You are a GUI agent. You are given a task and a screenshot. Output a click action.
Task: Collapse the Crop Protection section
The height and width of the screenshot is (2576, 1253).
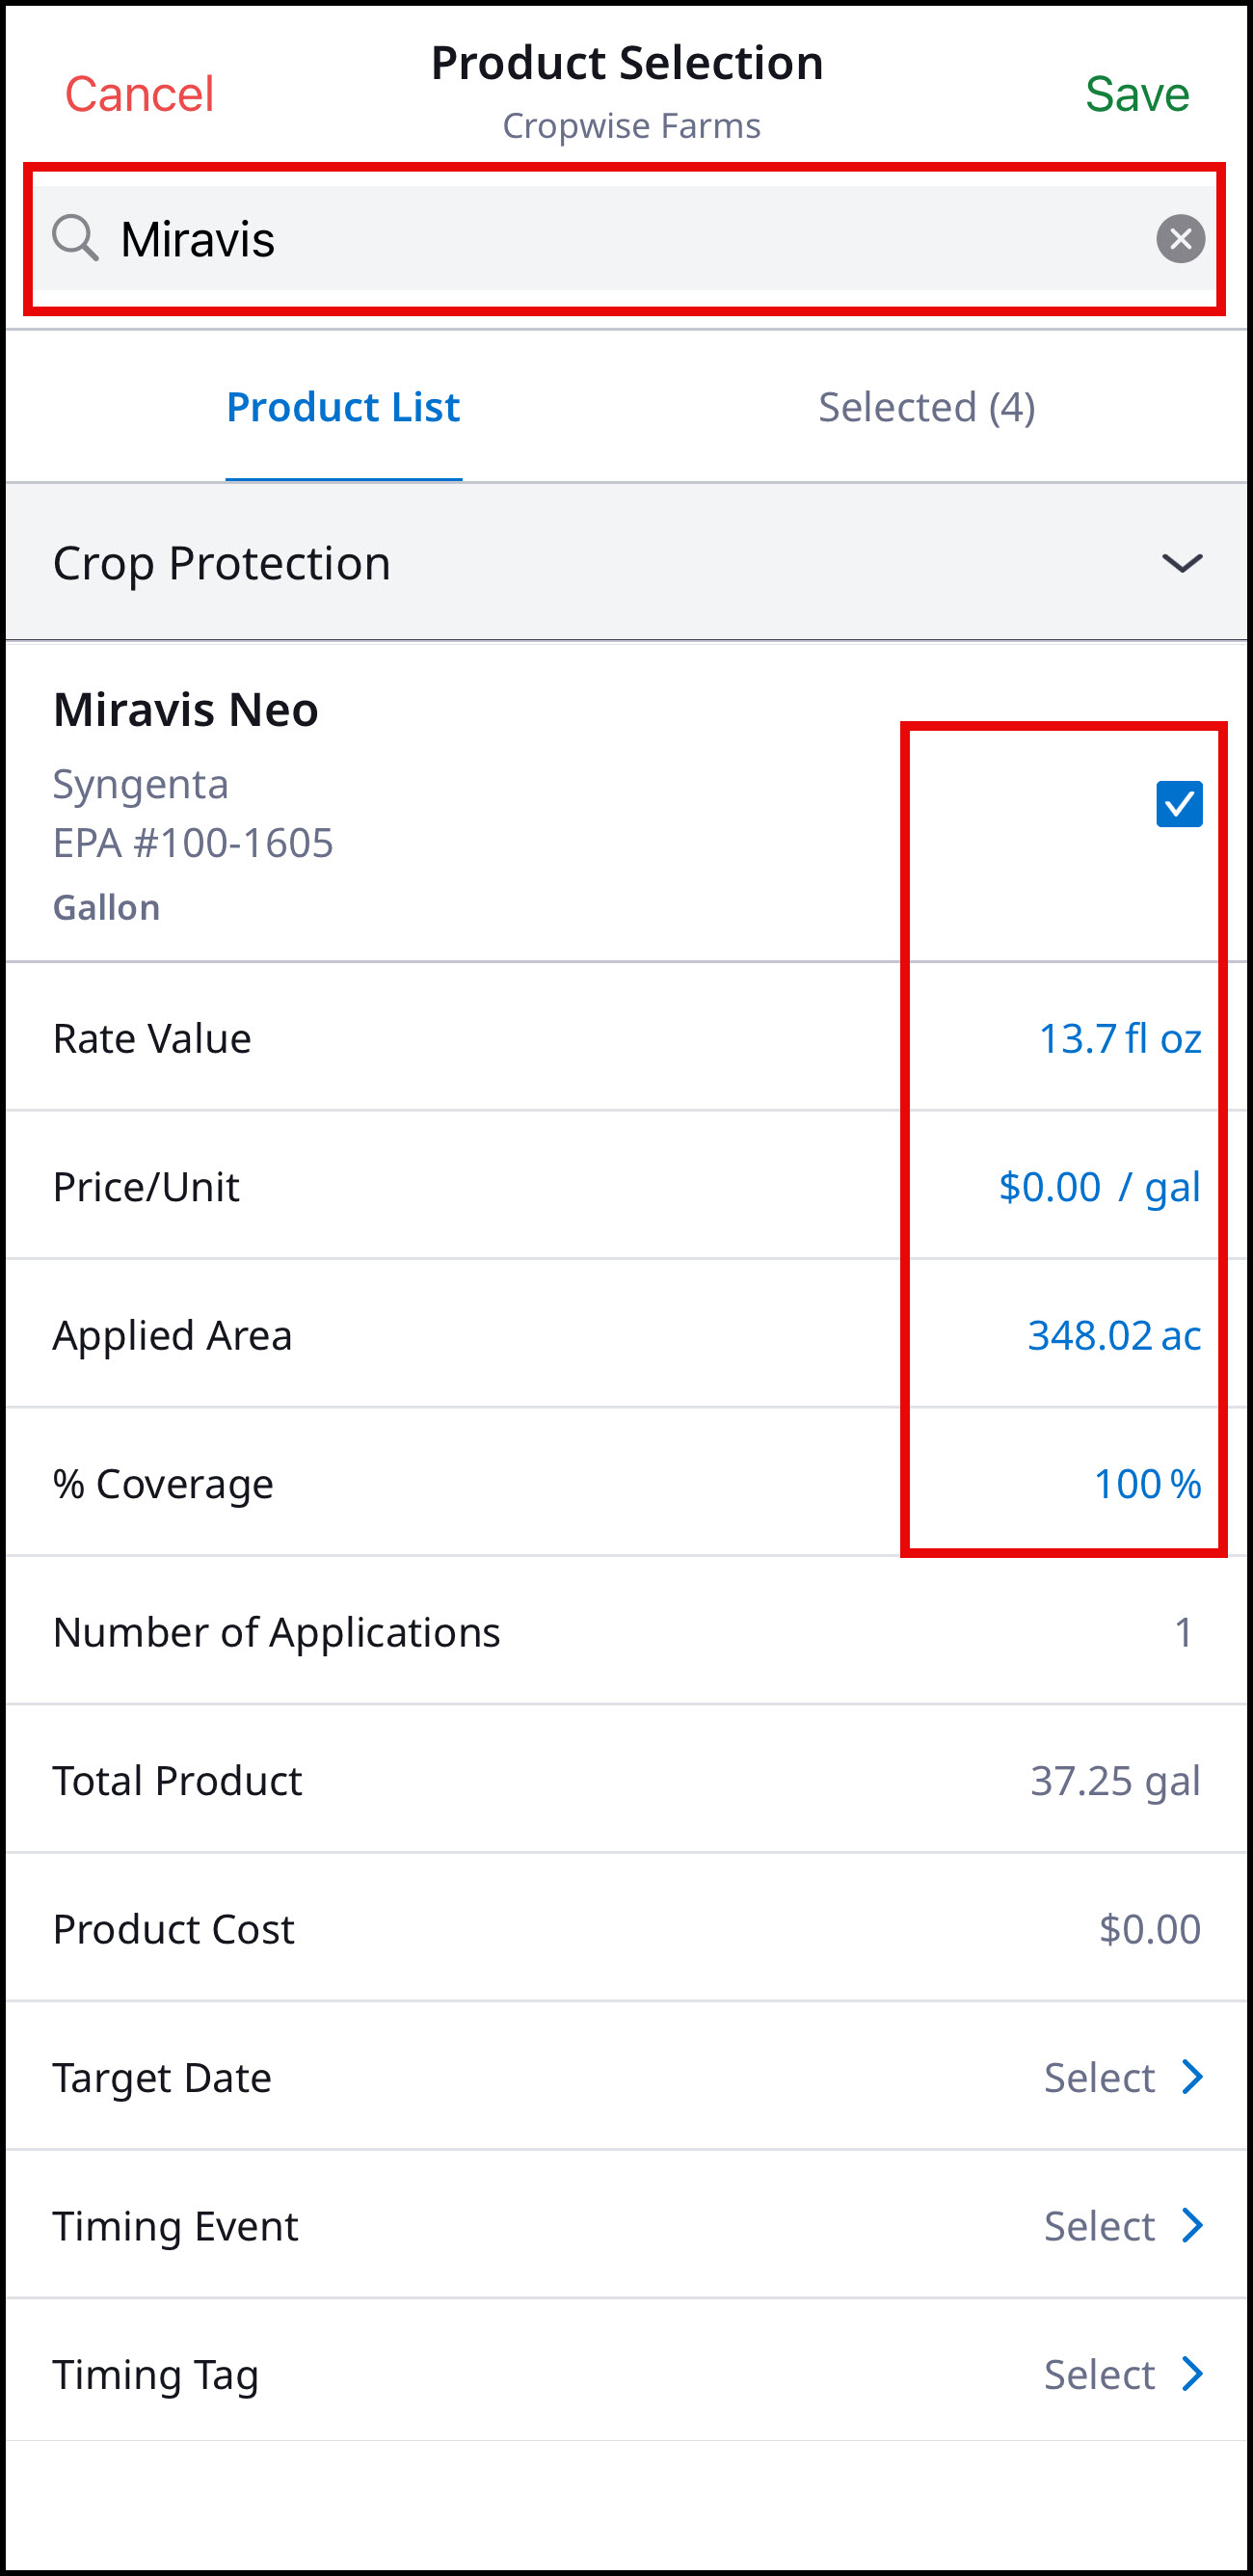click(x=1181, y=563)
